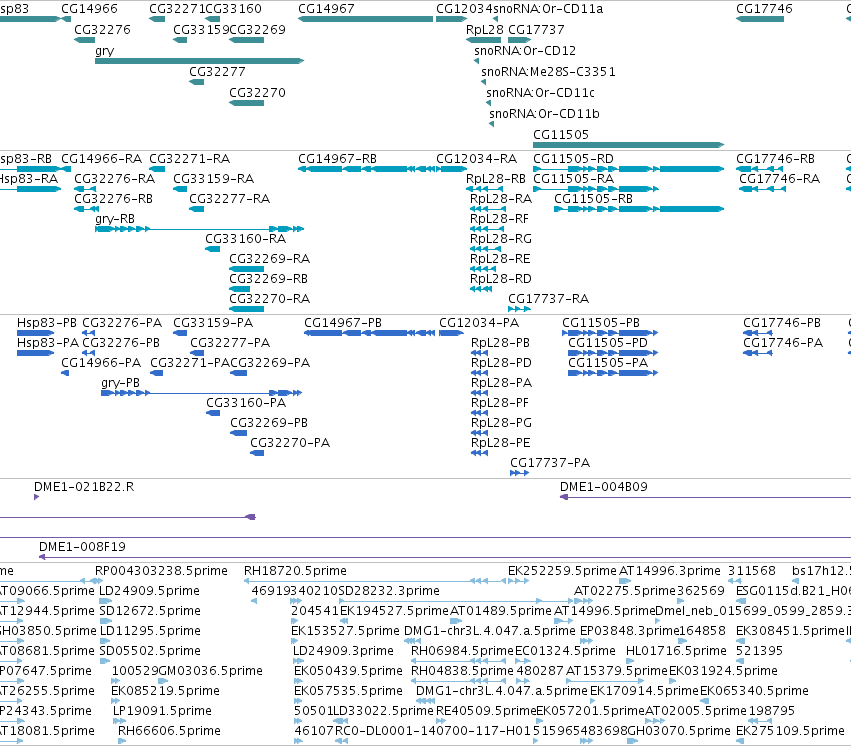Click the RpL28 gene label

[485, 30]
